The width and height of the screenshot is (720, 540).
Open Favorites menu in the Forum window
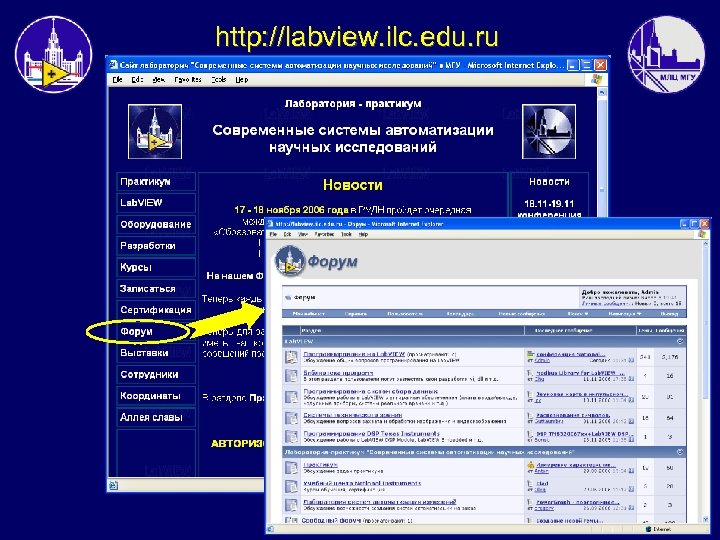(324, 234)
